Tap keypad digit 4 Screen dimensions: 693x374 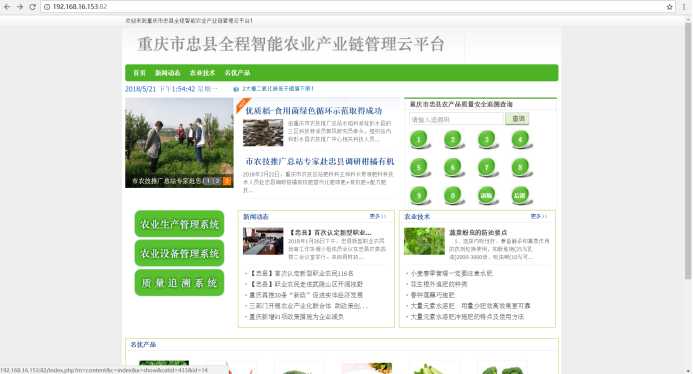tap(520, 140)
